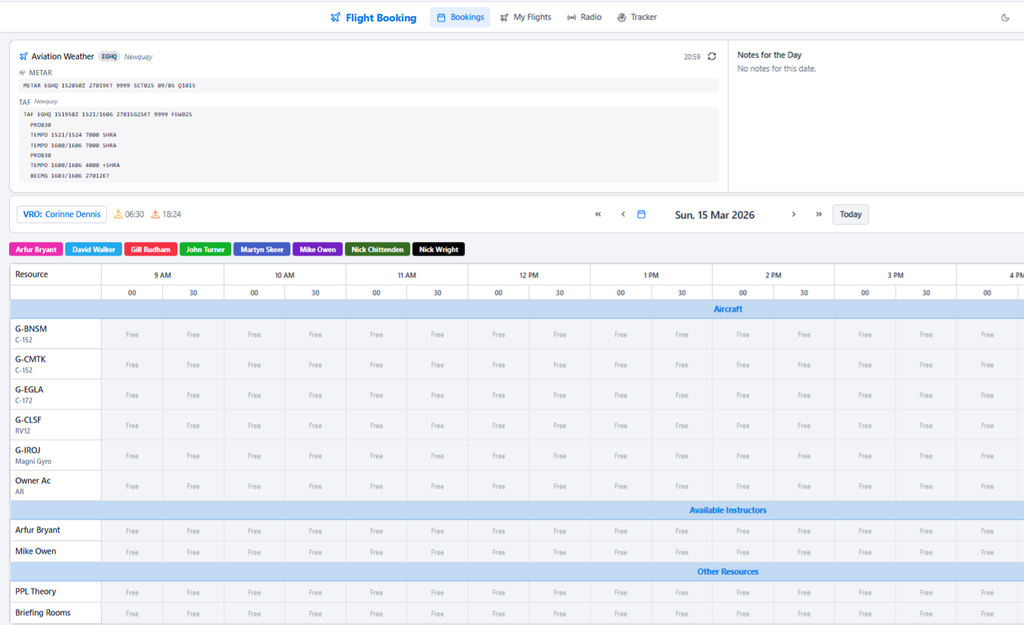The image size is (1024, 625).
Task: Toggle the Mike Owen instructor chip
Action: click(317, 248)
